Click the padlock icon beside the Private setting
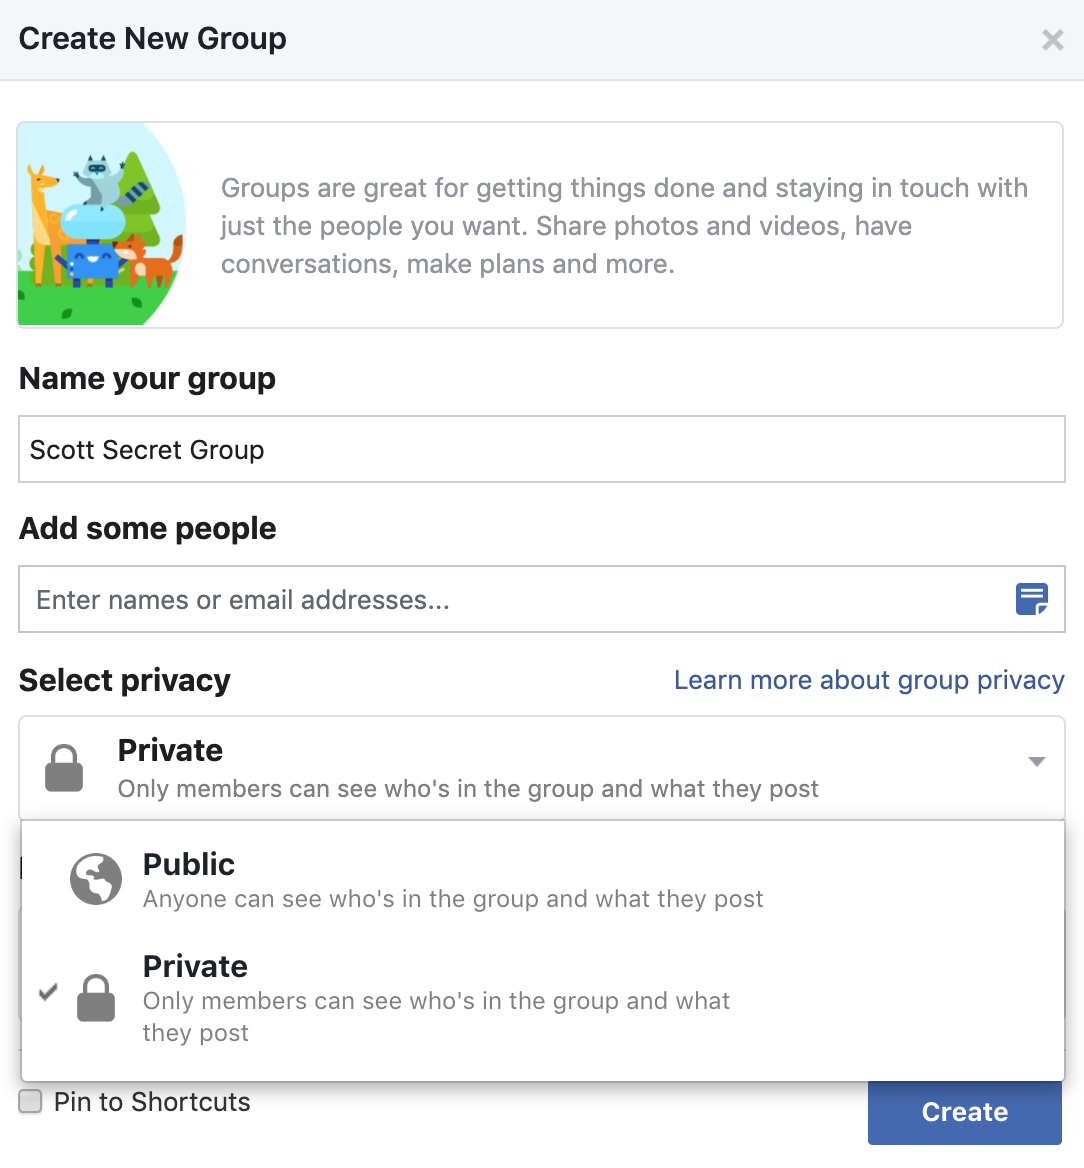The width and height of the screenshot is (1084, 1168). [63, 766]
